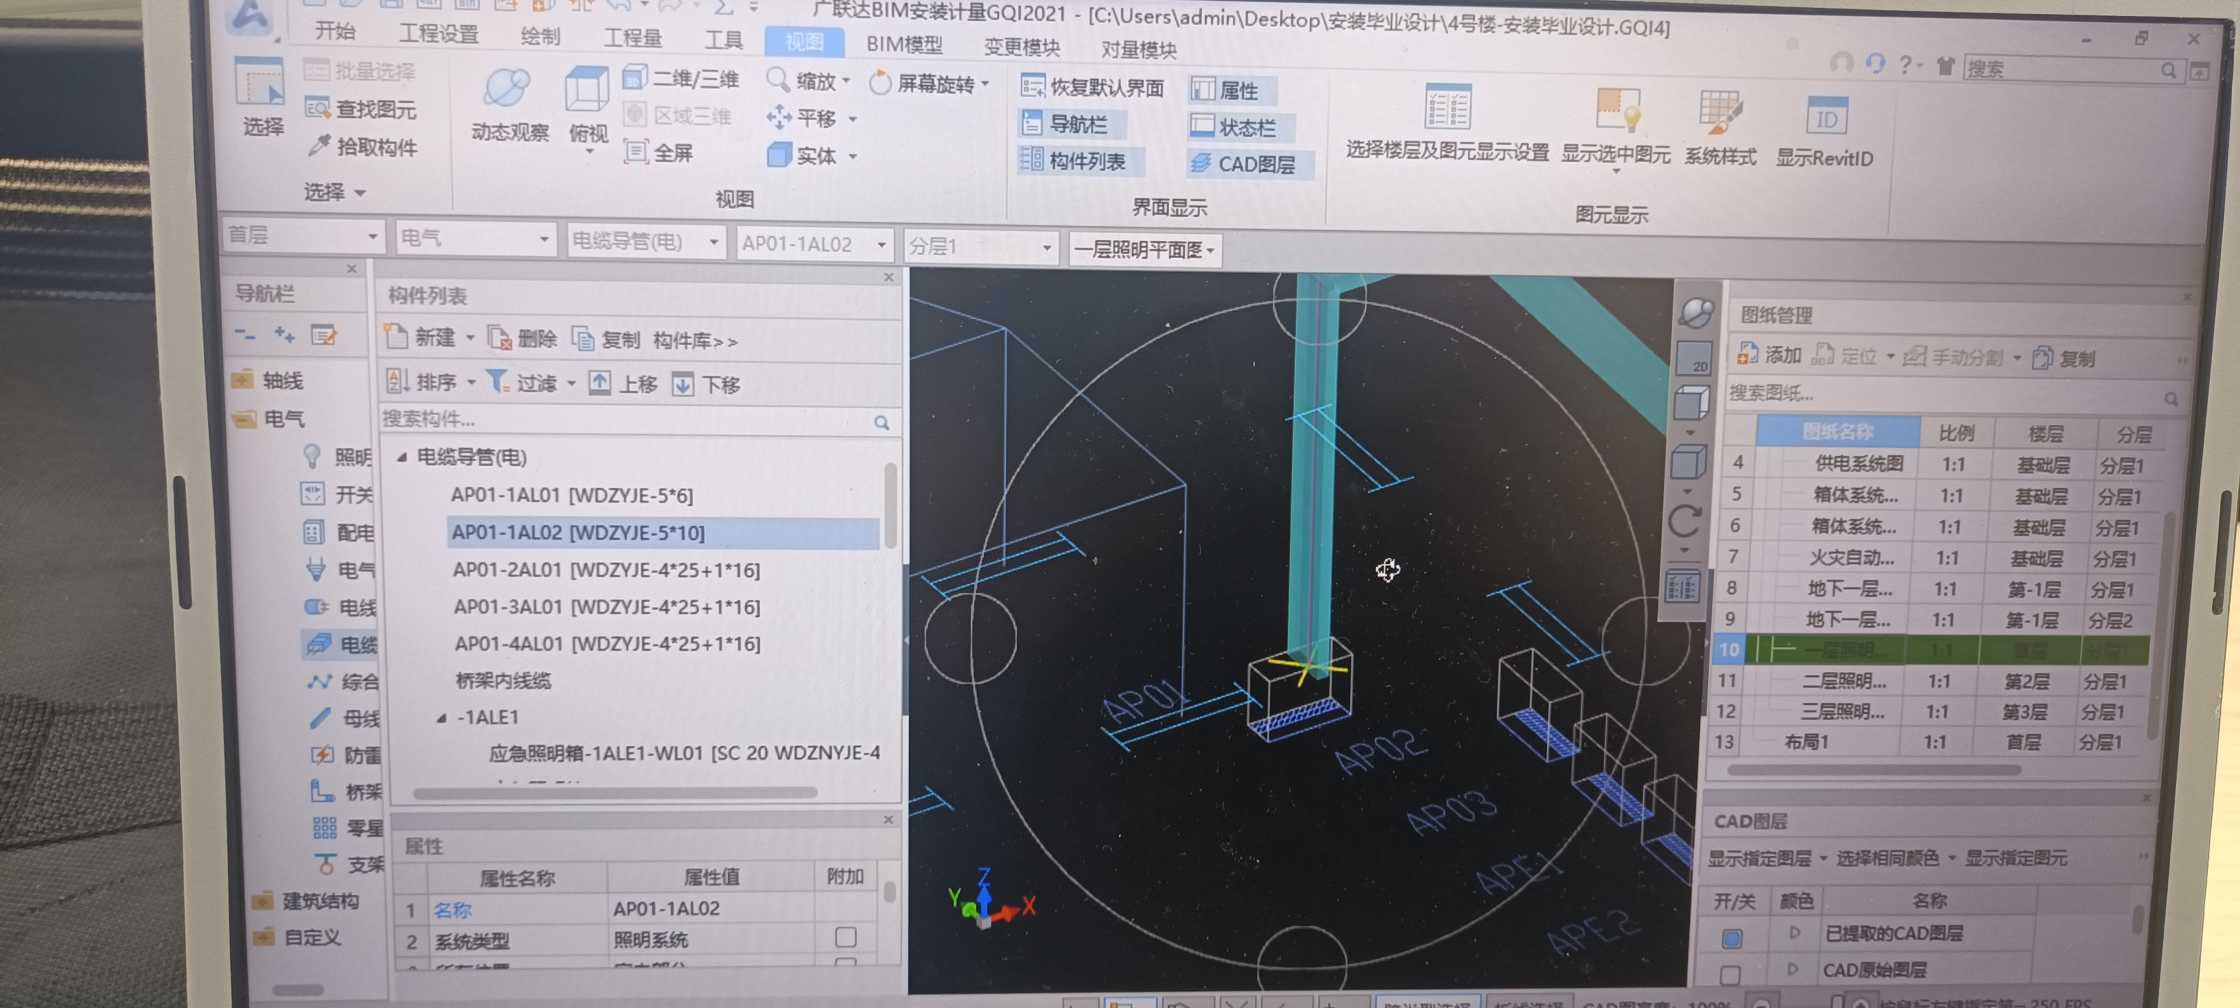Select 桥架 cable tray category in navigation
This screenshot has height=1008, width=2240.
346,791
